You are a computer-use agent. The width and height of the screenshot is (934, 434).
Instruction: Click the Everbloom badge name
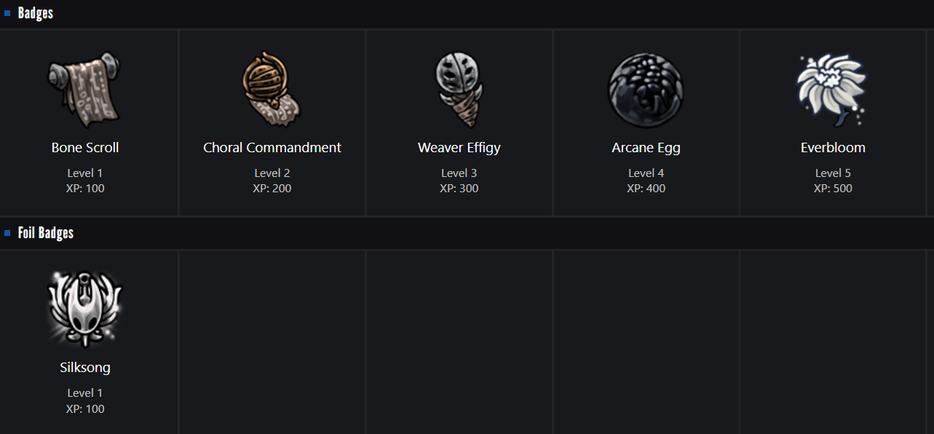[x=833, y=147]
